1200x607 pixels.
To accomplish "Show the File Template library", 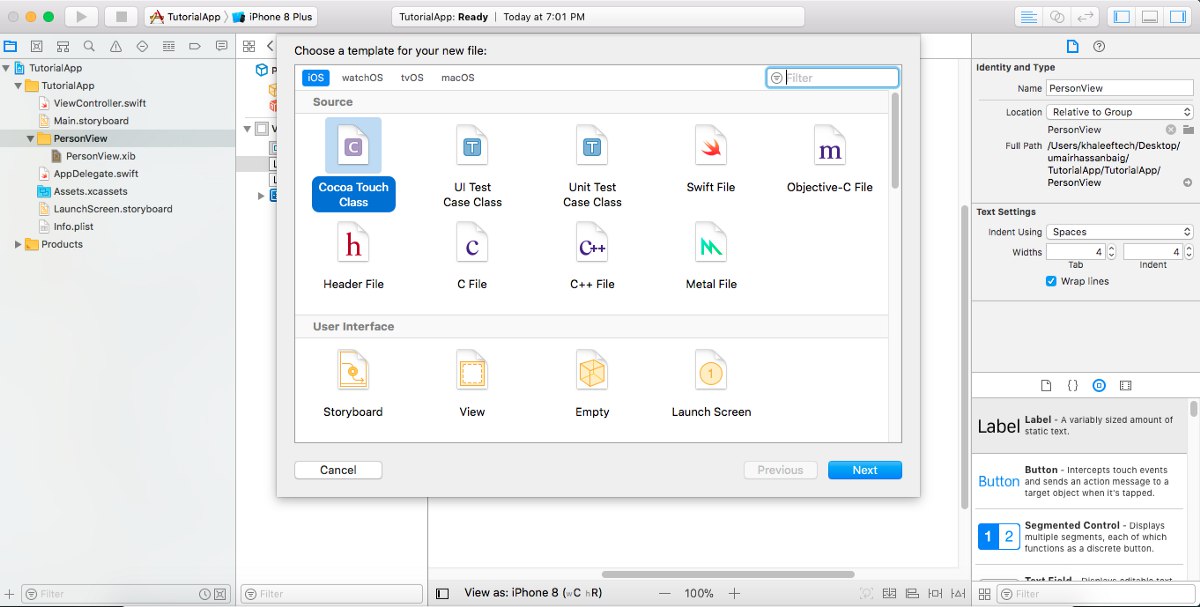I will 1046,385.
